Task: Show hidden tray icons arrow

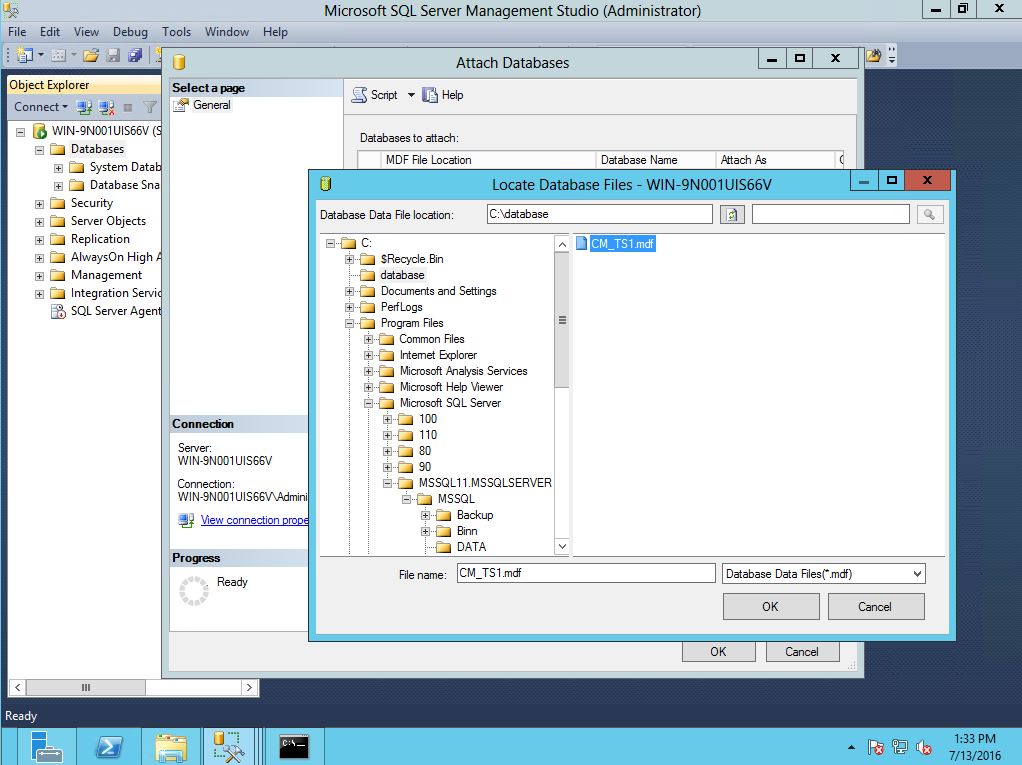Action: pos(851,747)
